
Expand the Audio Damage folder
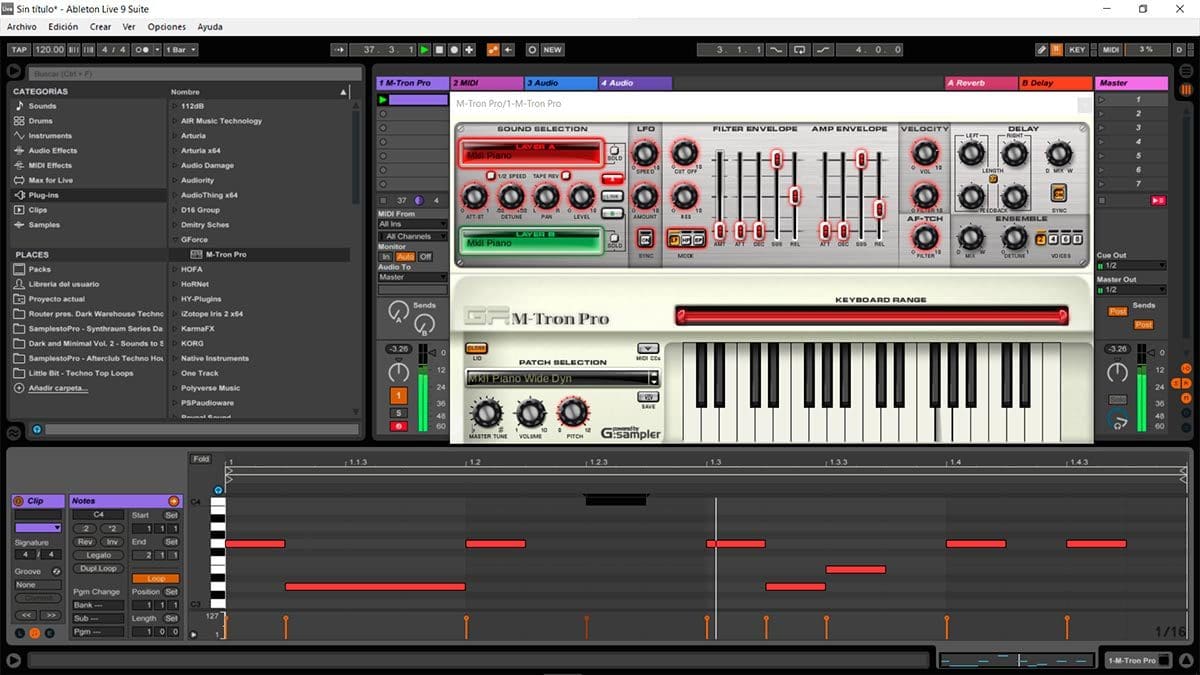coord(174,166)
